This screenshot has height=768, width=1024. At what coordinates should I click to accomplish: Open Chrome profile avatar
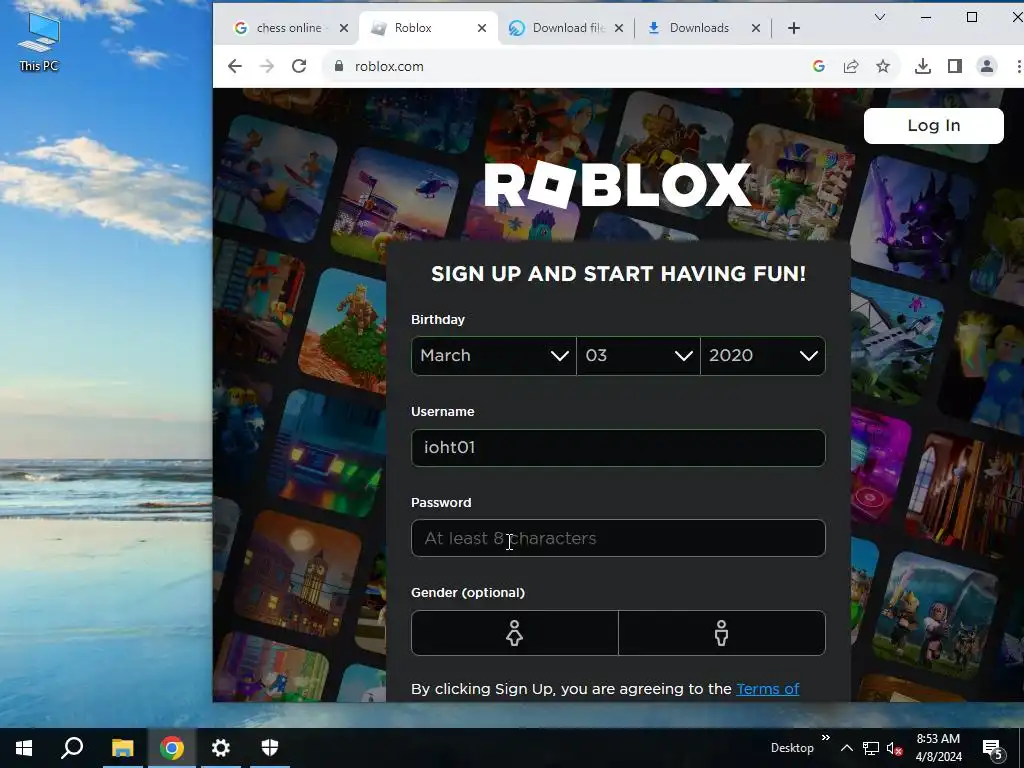(x=987, y=66)
